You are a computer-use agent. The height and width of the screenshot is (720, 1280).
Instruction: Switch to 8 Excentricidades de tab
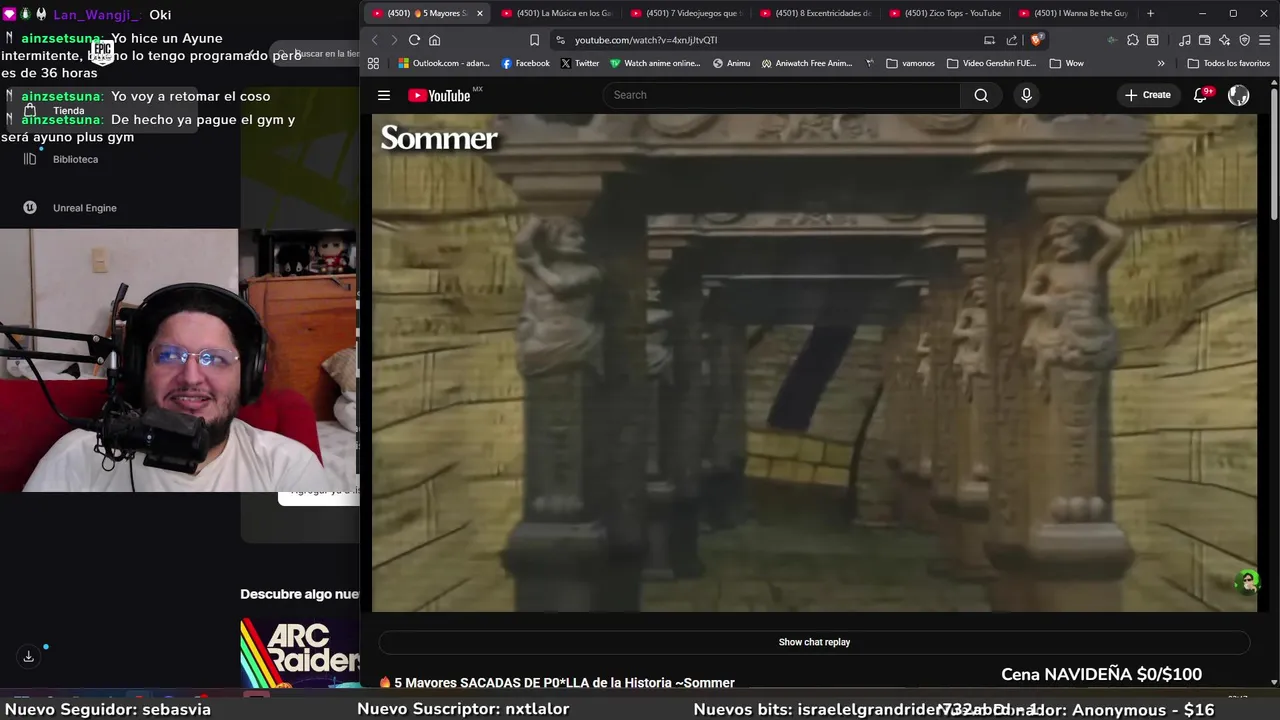[x=816, y=13]
